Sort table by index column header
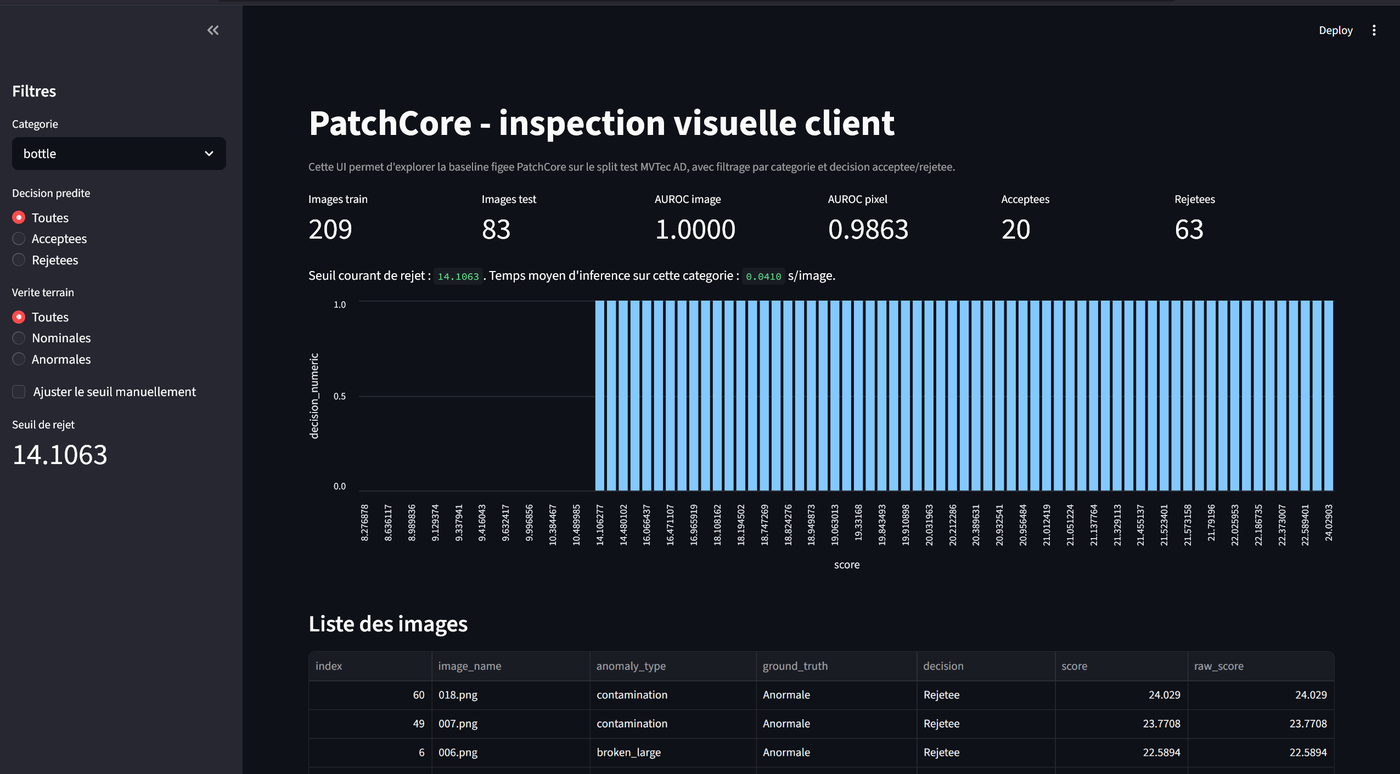 370,666
